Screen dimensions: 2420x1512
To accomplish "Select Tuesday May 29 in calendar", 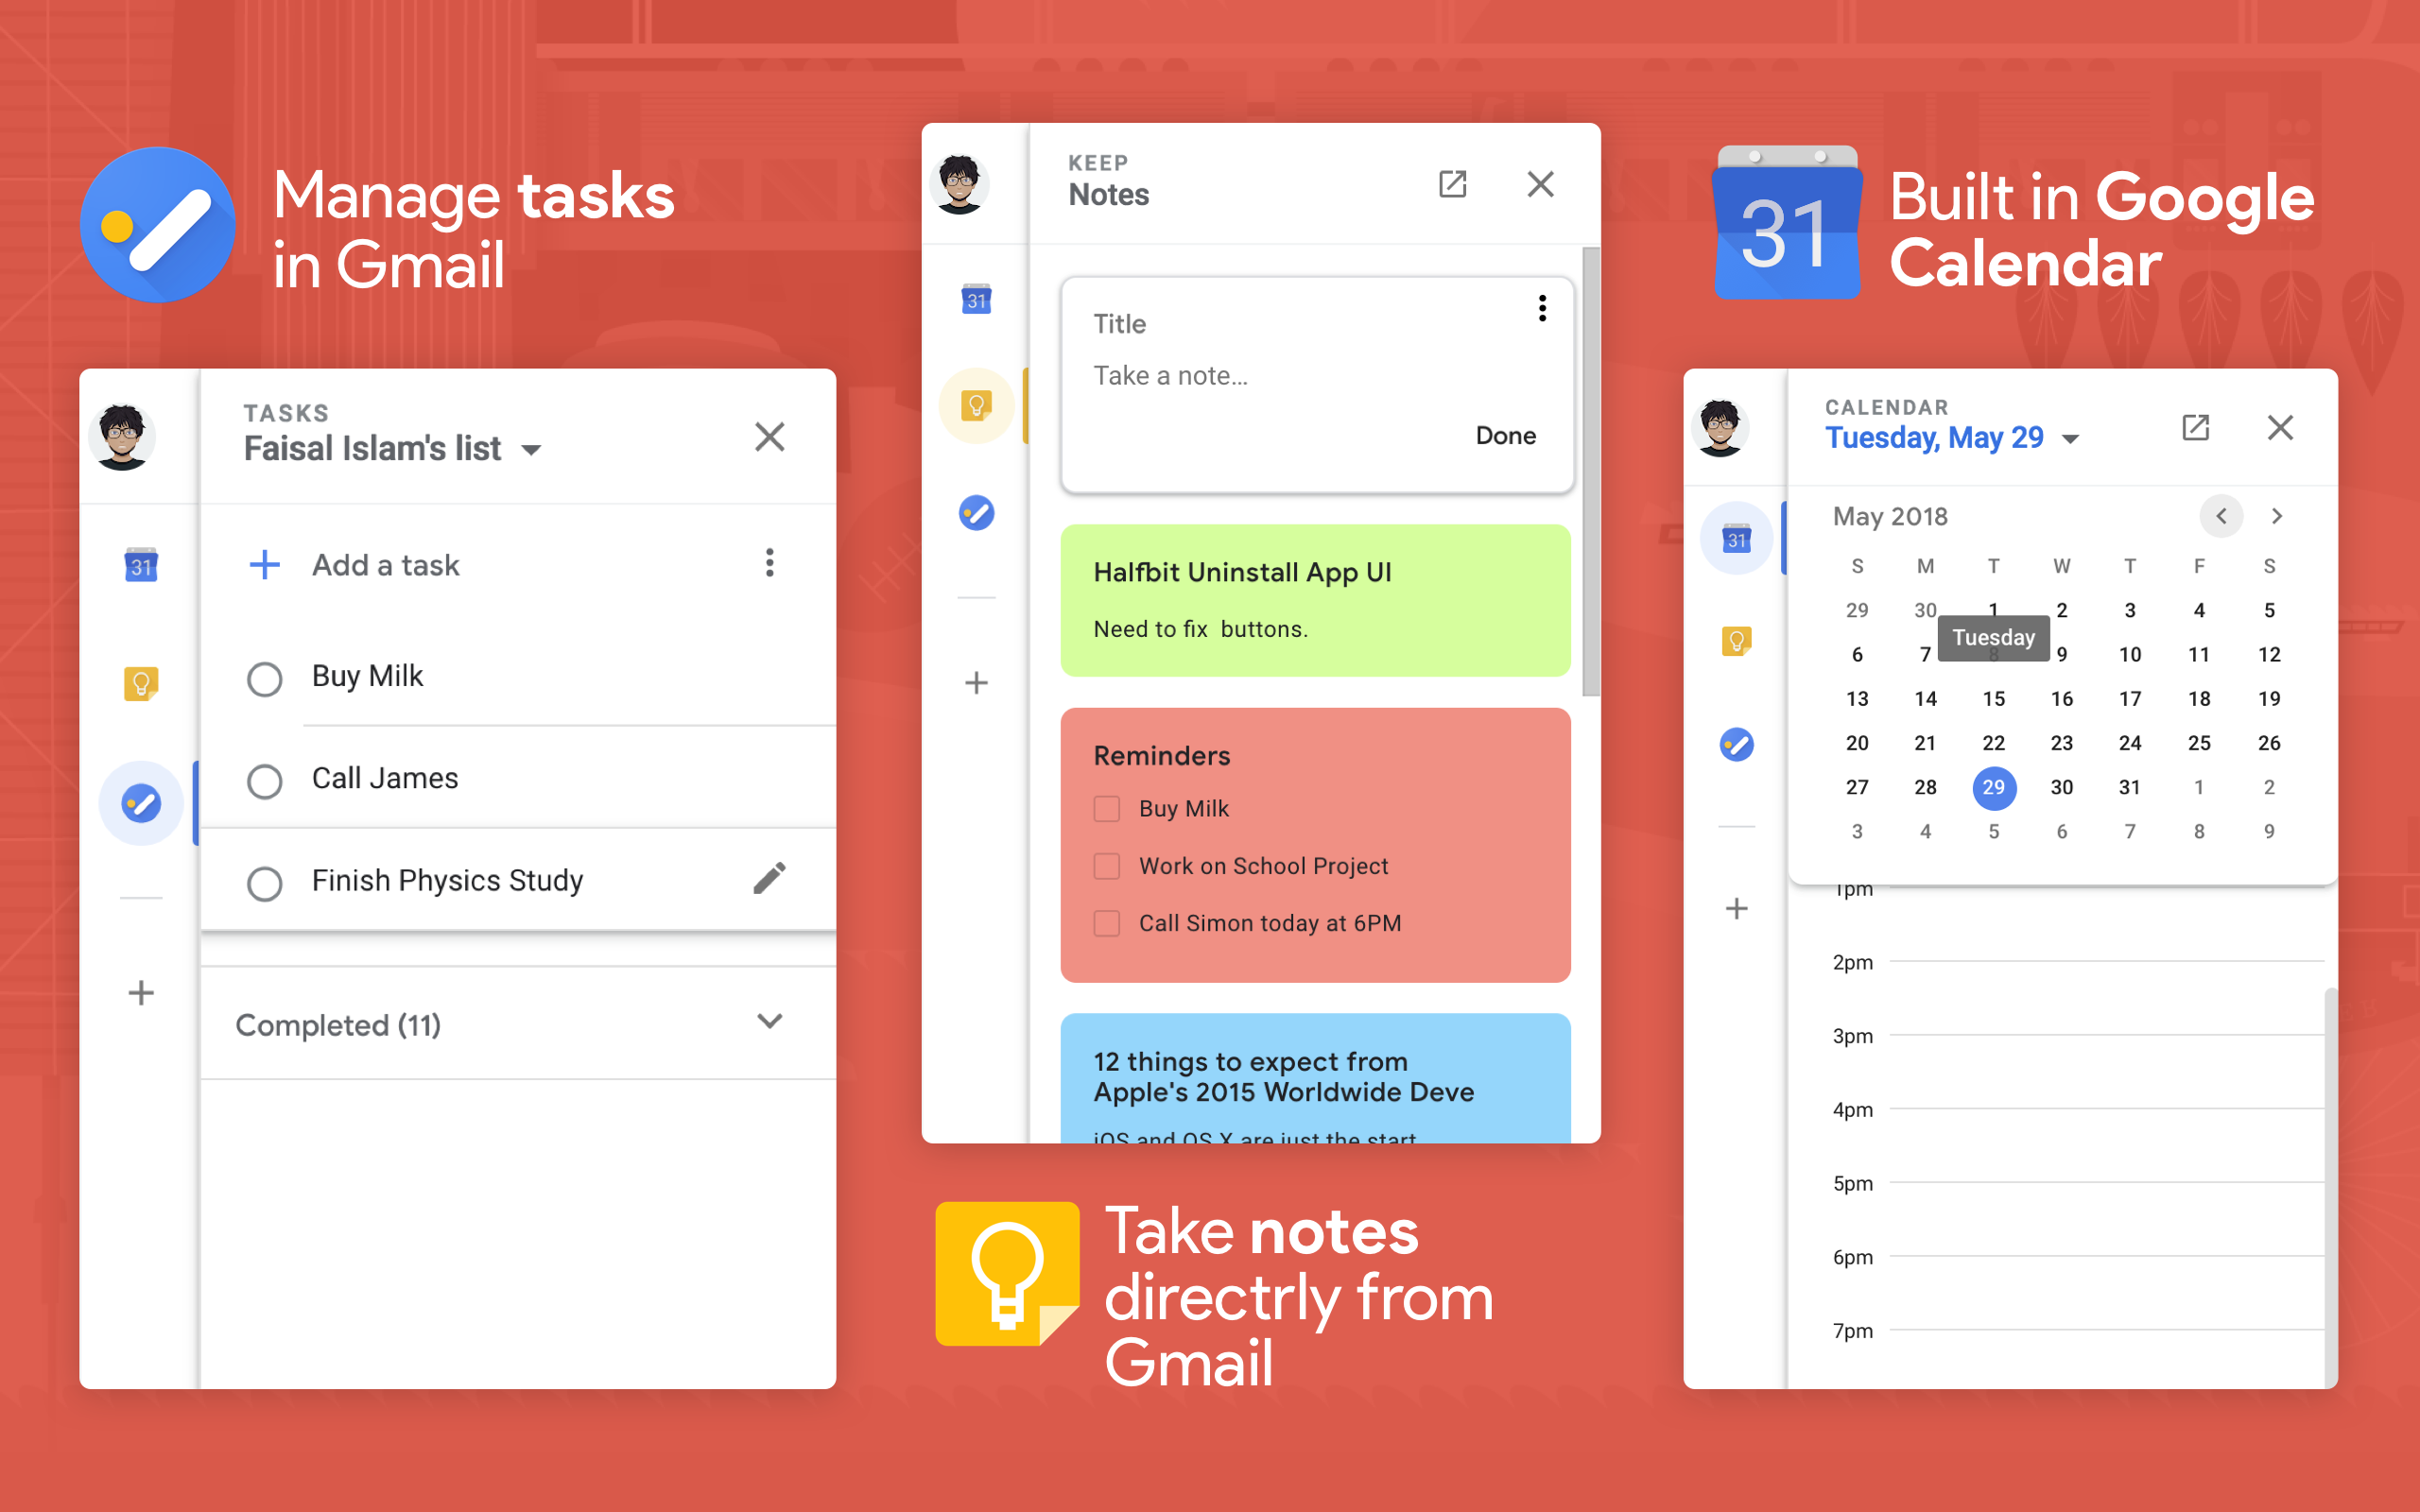I will point(1993,787).
